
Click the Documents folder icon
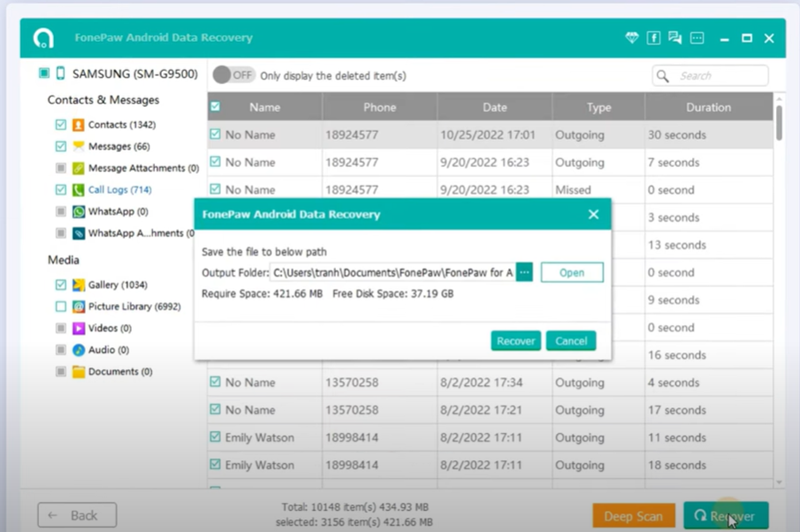tap(78, 372)
